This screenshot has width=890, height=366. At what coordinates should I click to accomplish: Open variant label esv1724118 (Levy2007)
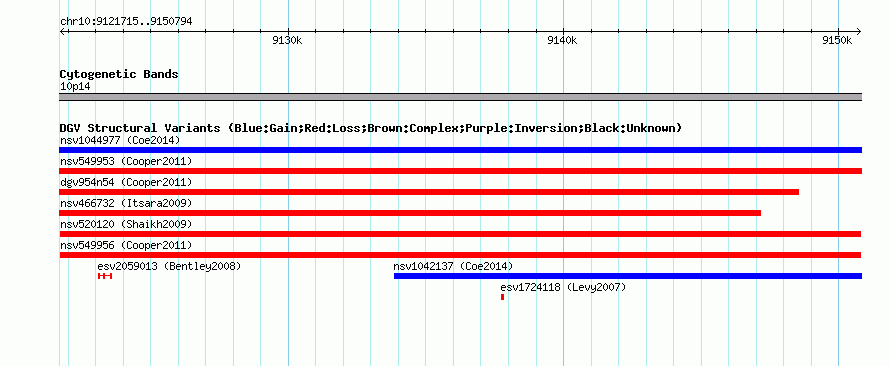point(563,288)
